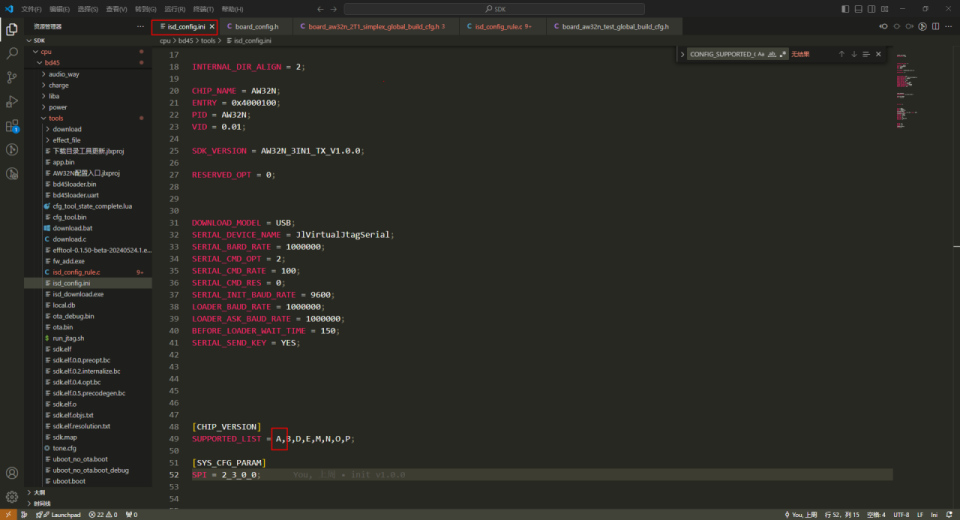
Task: Jump to next find match
Action: click(x=854, y=54)
